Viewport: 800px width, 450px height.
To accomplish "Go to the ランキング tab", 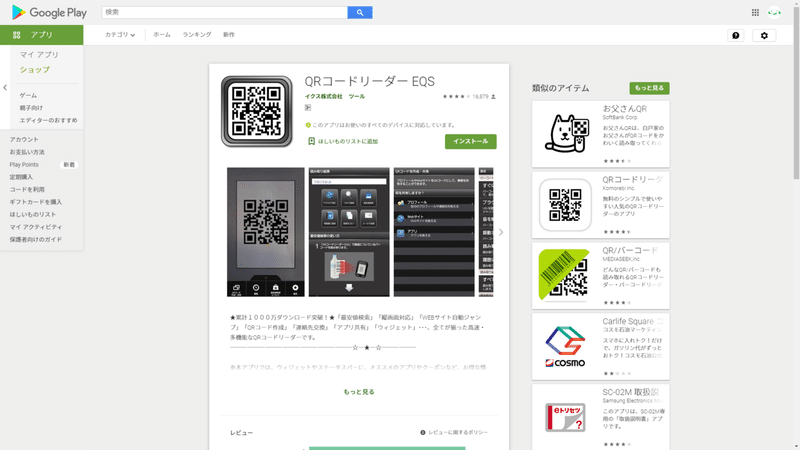I will (196, 35).
